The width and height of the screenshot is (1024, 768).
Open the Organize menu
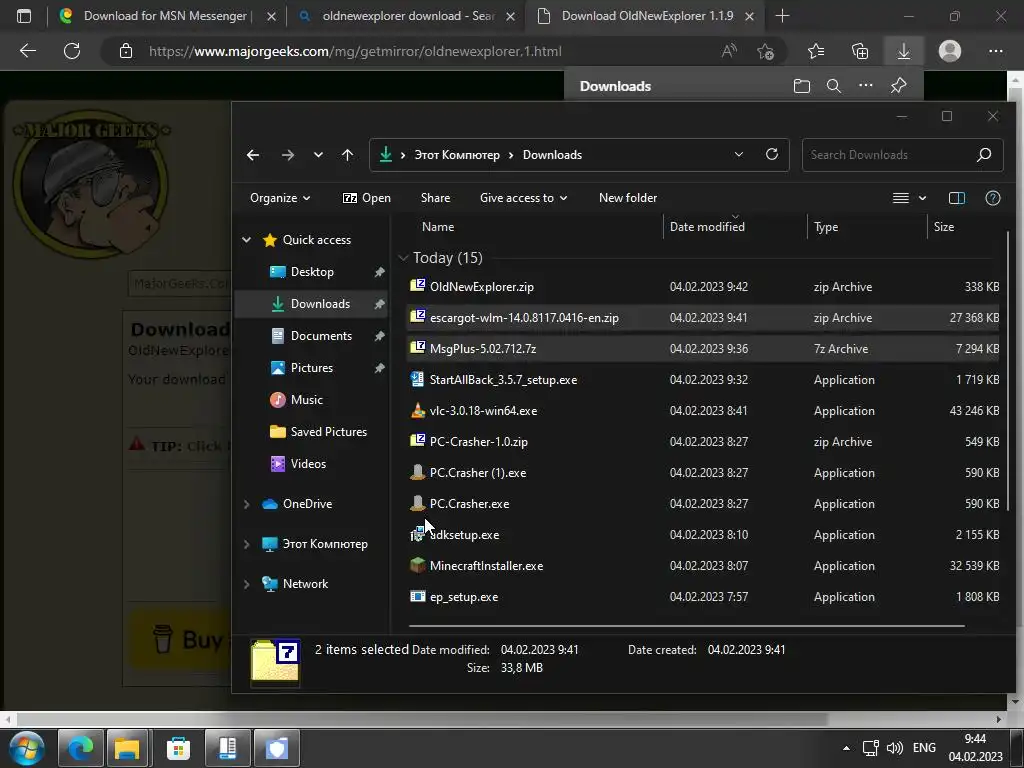[280, 198]
